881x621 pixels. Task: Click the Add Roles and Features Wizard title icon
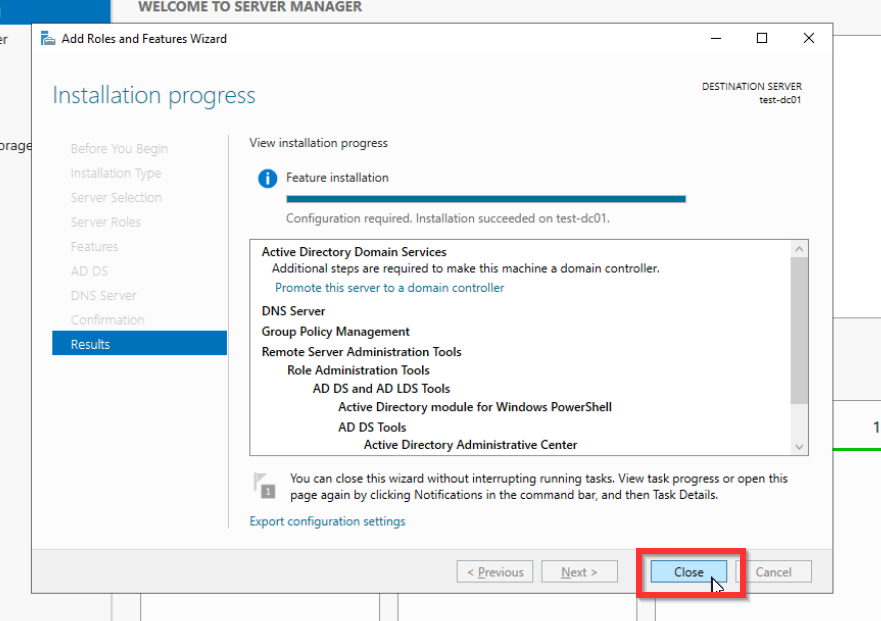click(48, 39)
